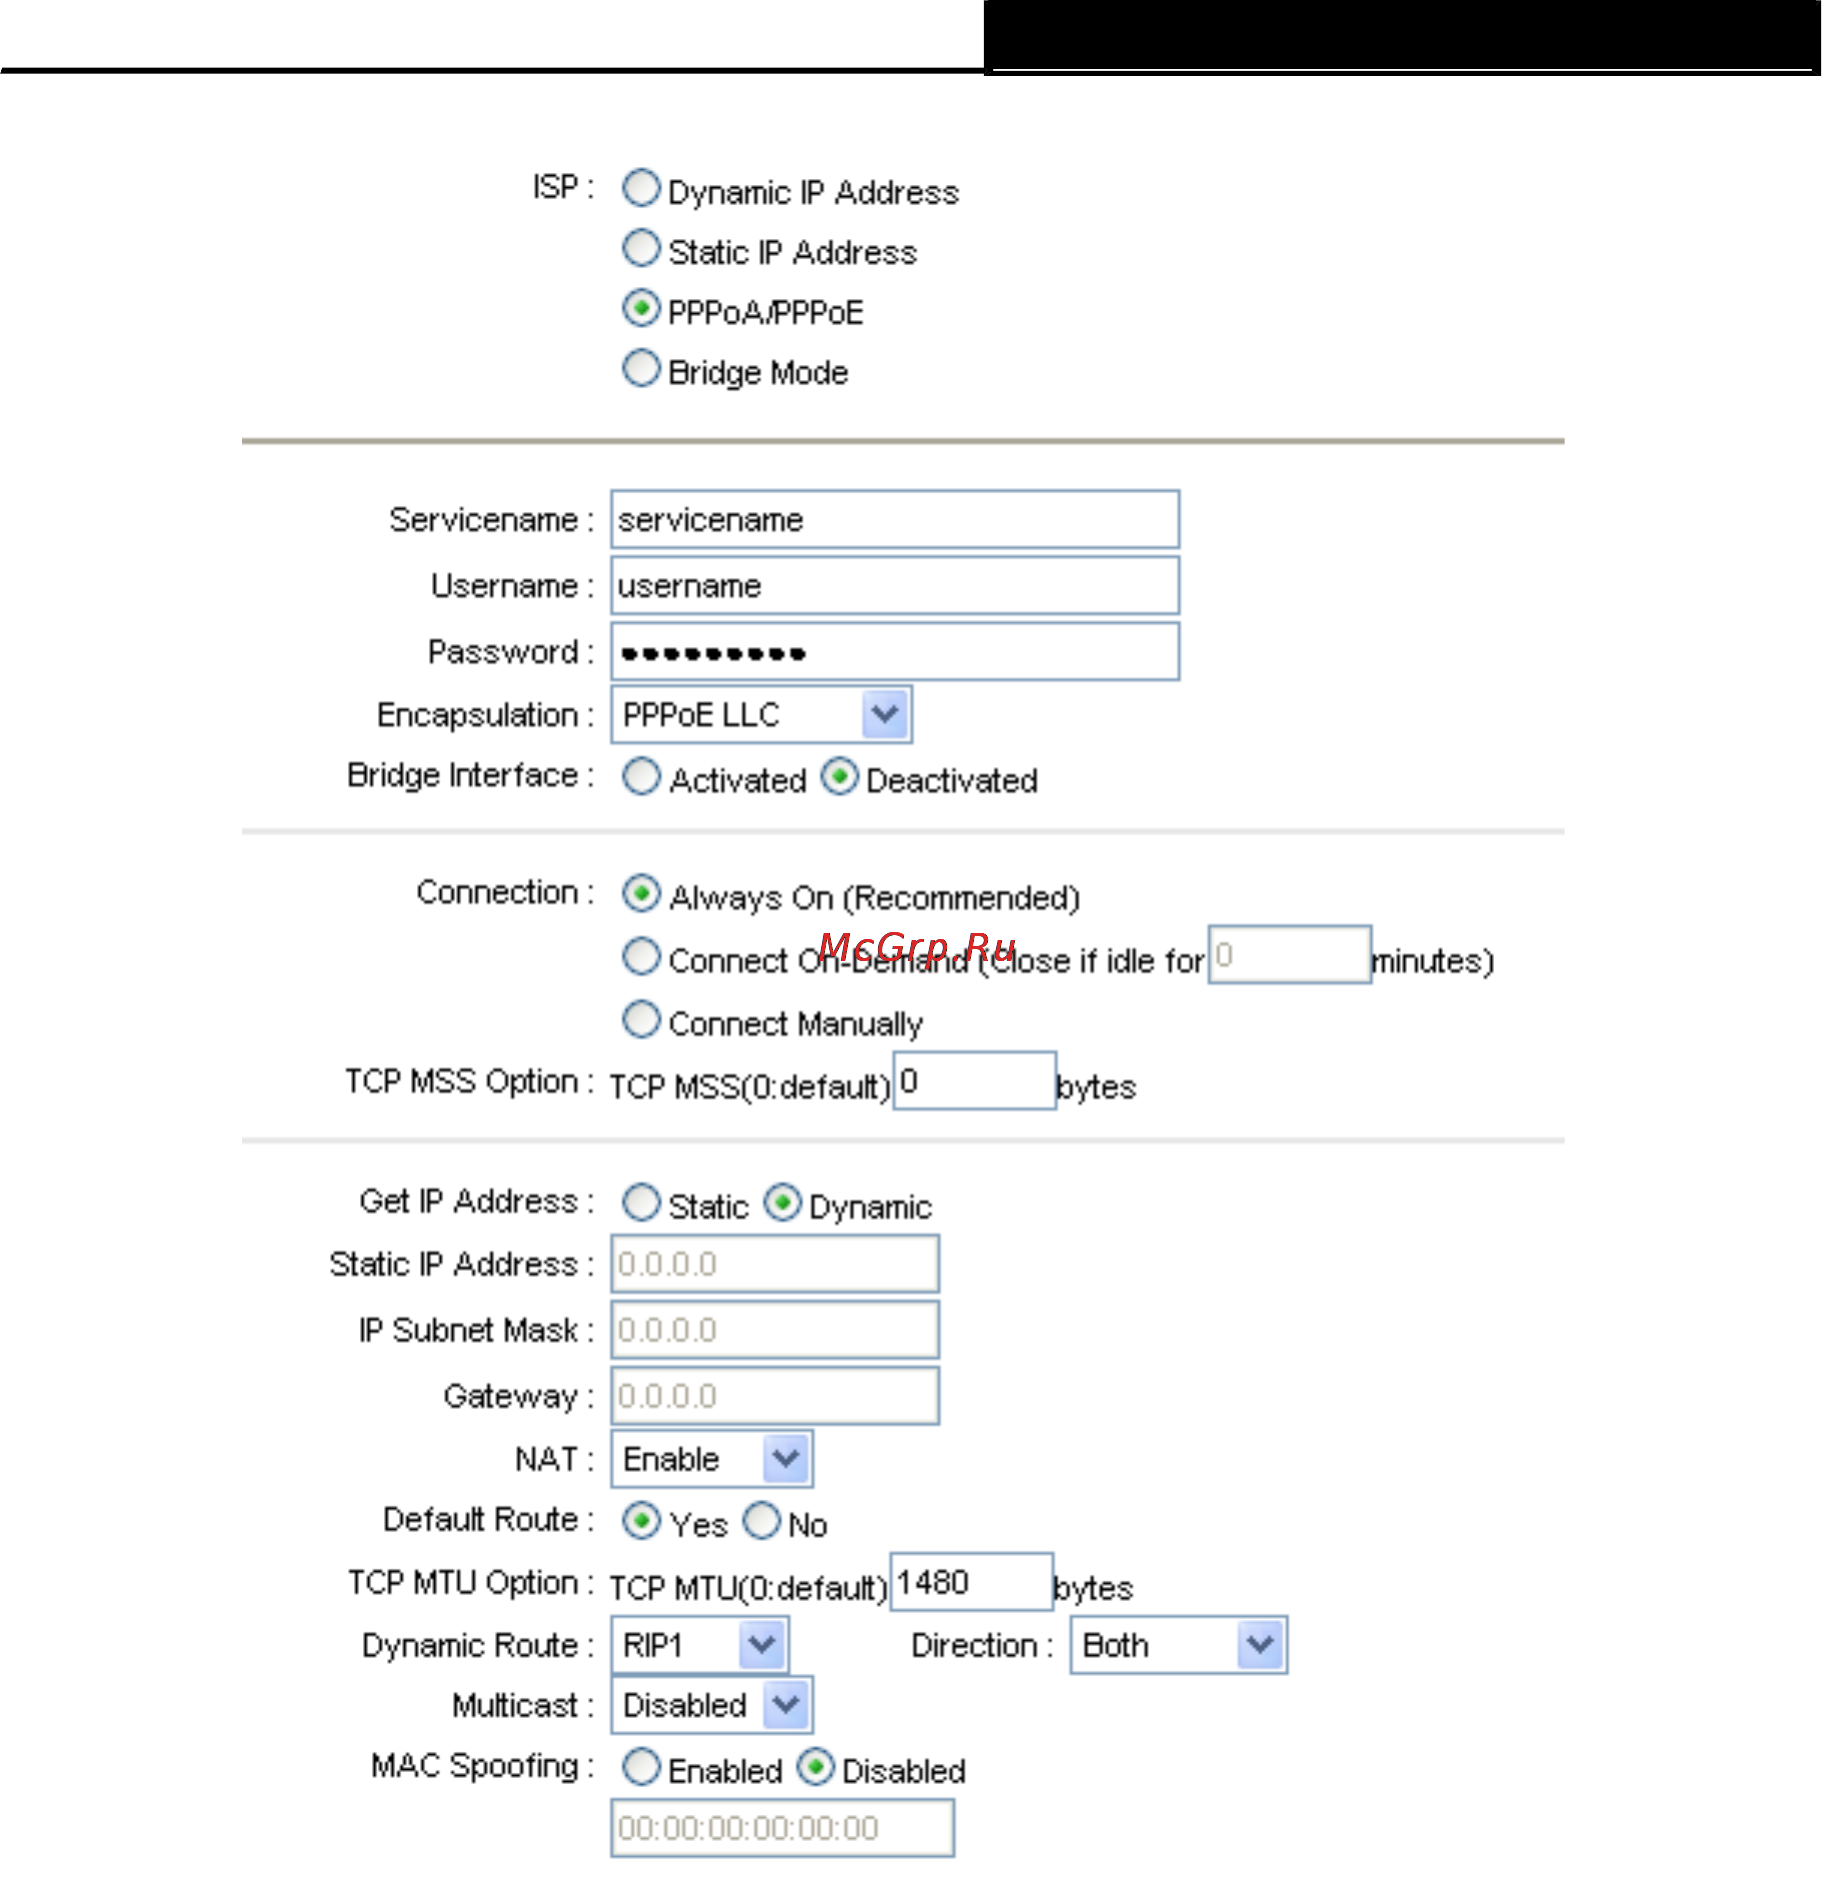Viewport: 1822px width, 1892px height.
Task: Click the TCP MSS bytes field
Action: tap(975, 1080)
